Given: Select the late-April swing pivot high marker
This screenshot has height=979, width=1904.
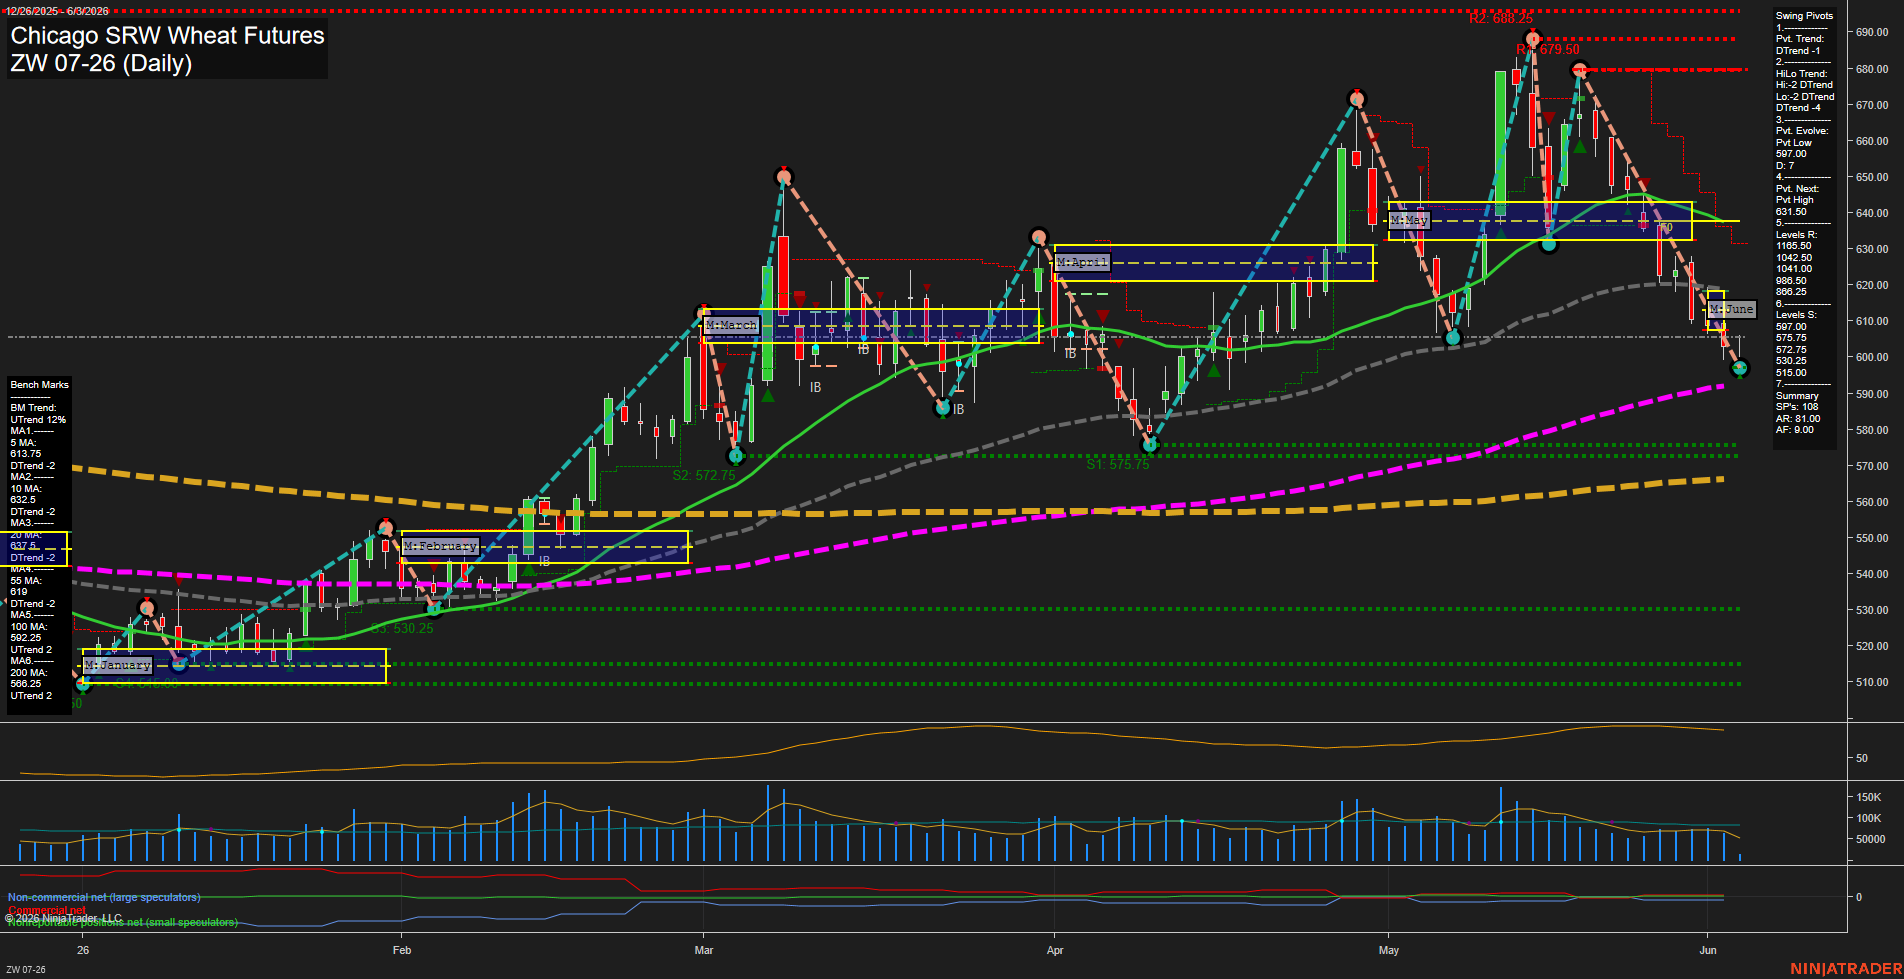Looking at the screenshot, I should (x=1357, y=98).
